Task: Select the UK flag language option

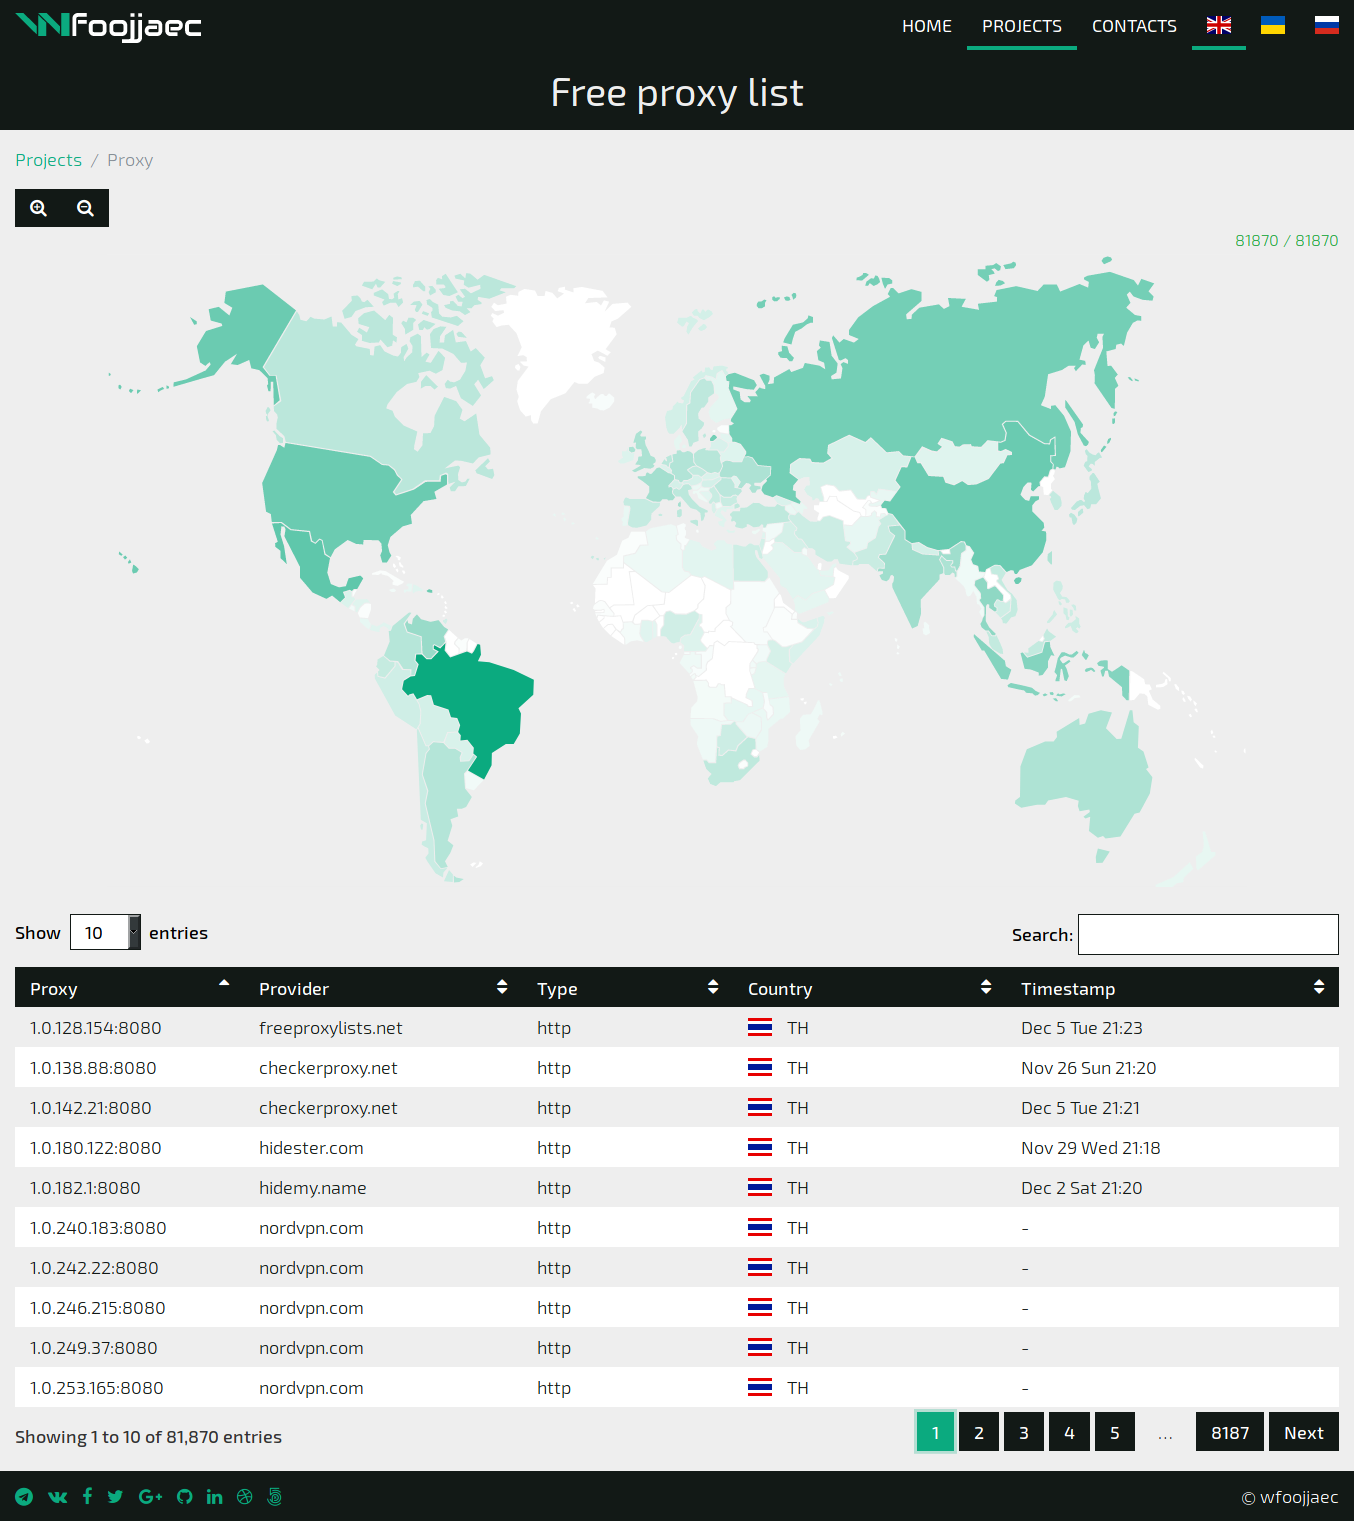Action: 1219,25
